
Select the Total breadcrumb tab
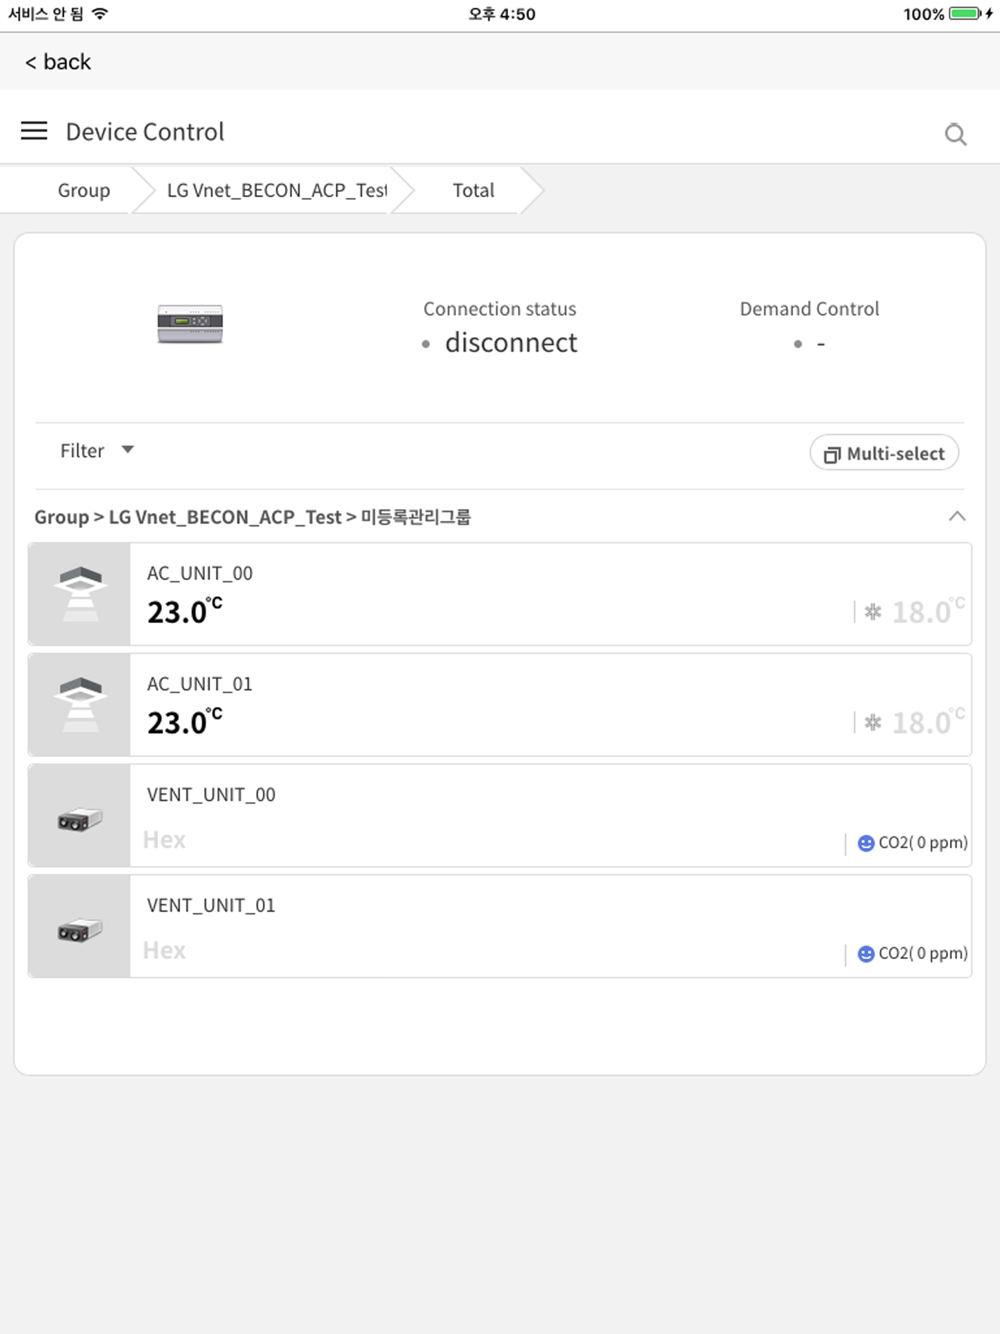click(x=473, y=190)
